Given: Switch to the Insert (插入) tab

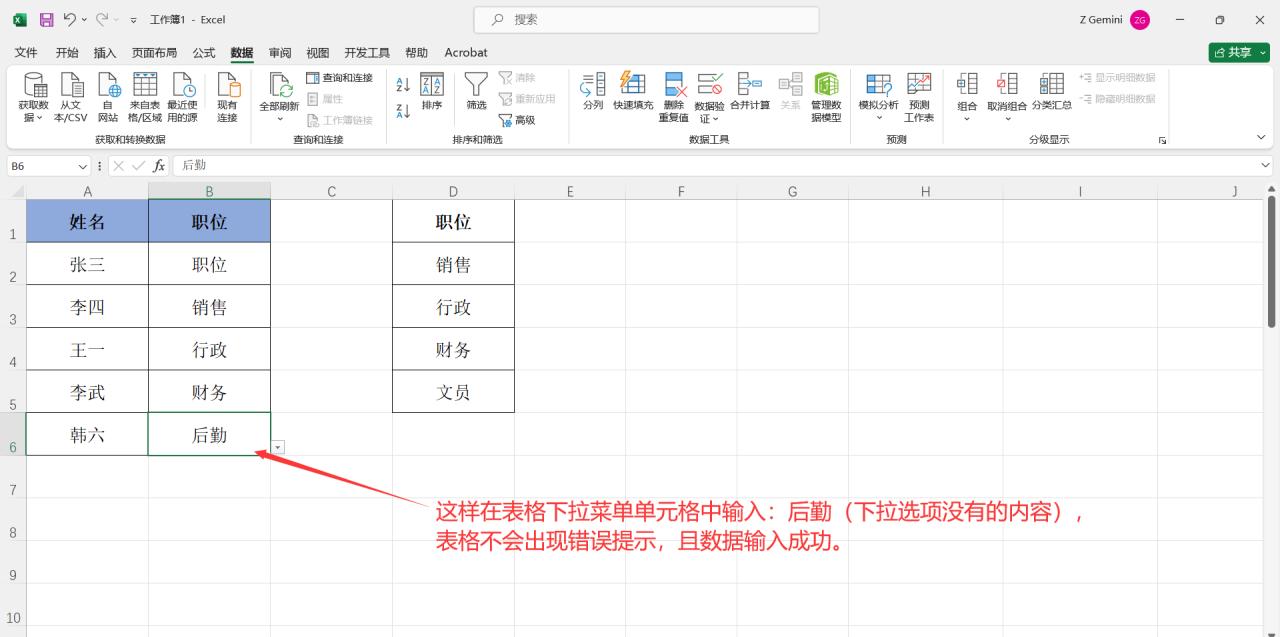Looking at the screenshot, I should (105, 53).
